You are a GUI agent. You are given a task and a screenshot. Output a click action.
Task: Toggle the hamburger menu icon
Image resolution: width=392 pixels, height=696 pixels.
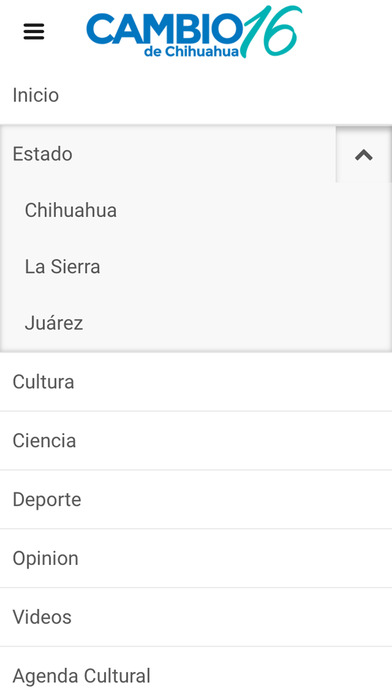[34, 32]
